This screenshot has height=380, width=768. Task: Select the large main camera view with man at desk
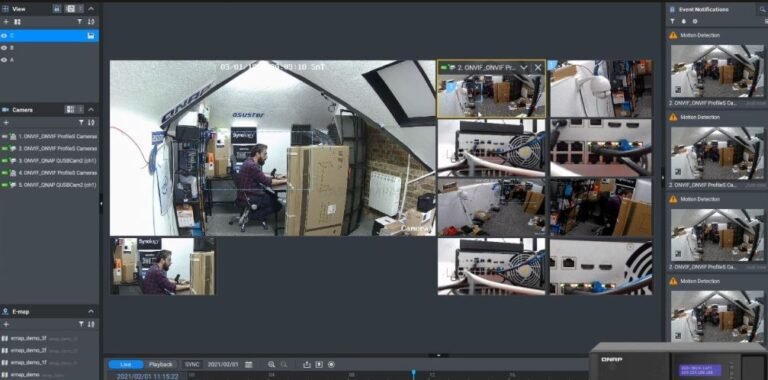tap(272, 148)
